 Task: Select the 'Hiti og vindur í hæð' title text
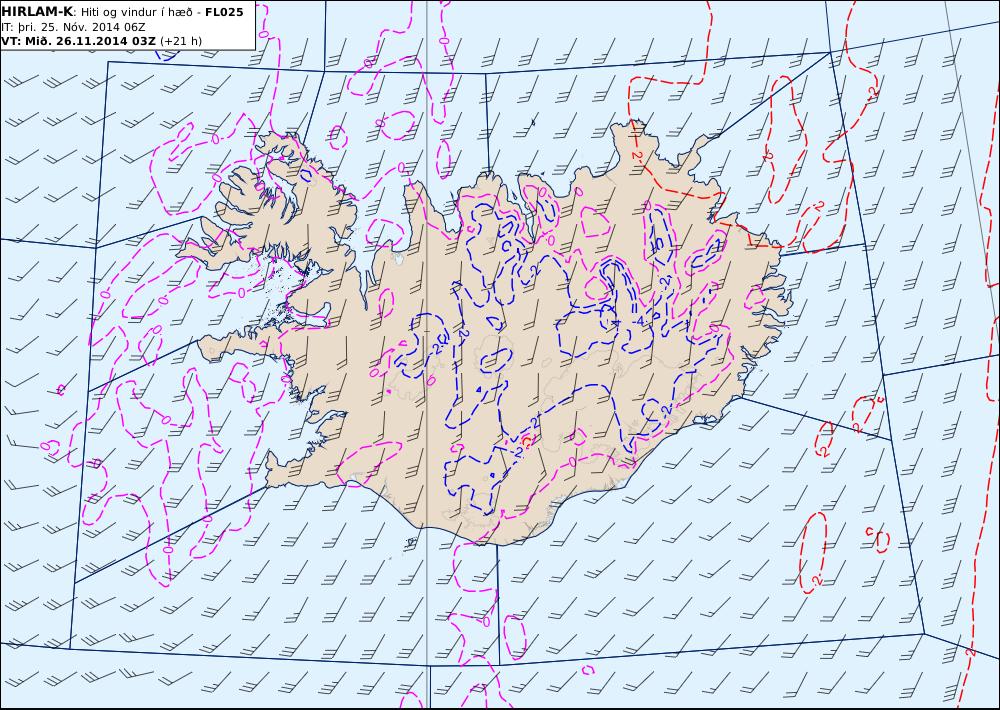pos(136,12)
